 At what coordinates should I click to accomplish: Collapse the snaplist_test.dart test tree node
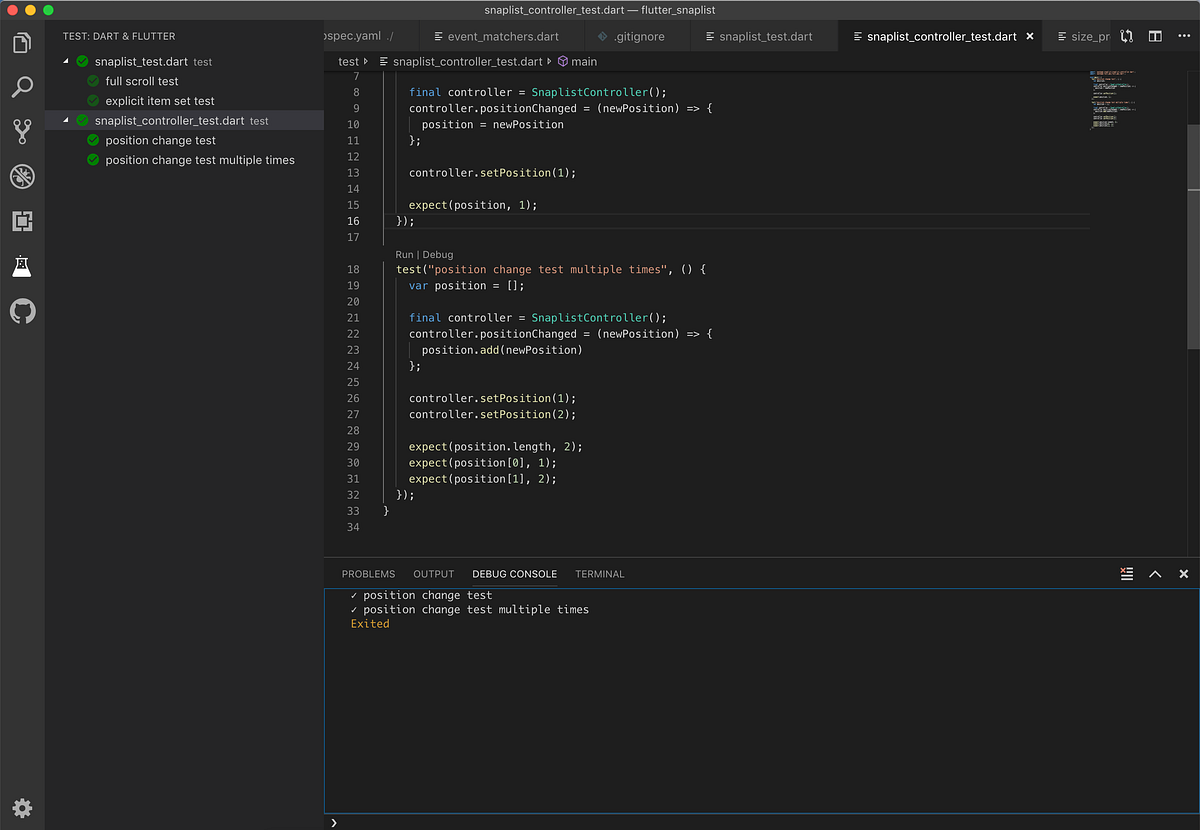coord(67,62)
